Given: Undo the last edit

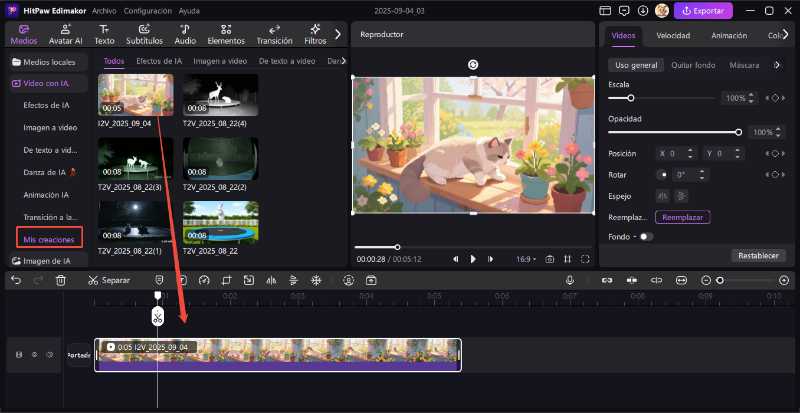Looking at the screenshot, I should [x=16, y=280].
